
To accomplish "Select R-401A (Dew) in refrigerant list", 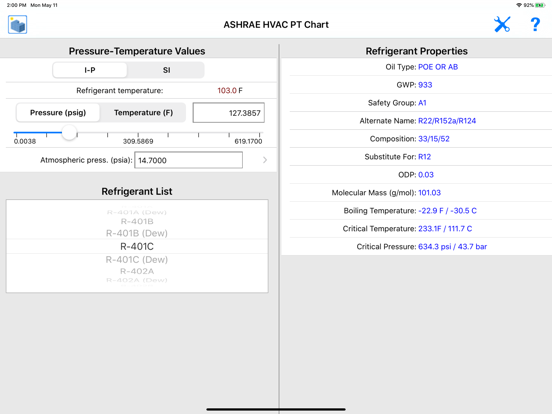I will 137,212.
